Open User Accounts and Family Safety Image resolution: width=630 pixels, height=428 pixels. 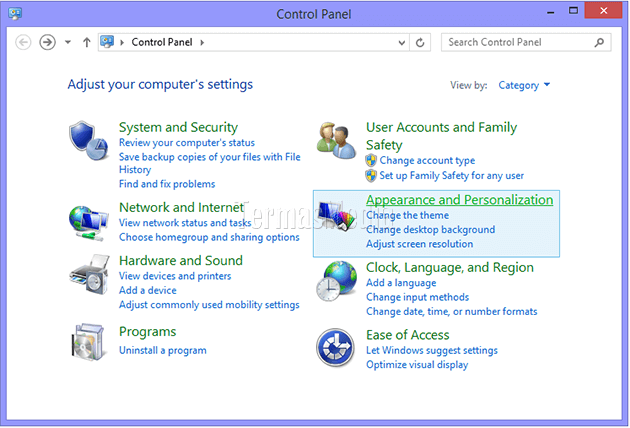coord(441,136)
